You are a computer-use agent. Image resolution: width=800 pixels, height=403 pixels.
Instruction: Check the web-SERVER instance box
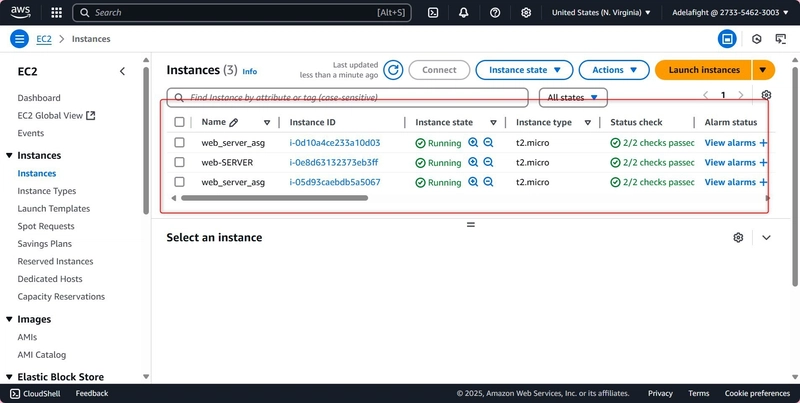(179, 162)
